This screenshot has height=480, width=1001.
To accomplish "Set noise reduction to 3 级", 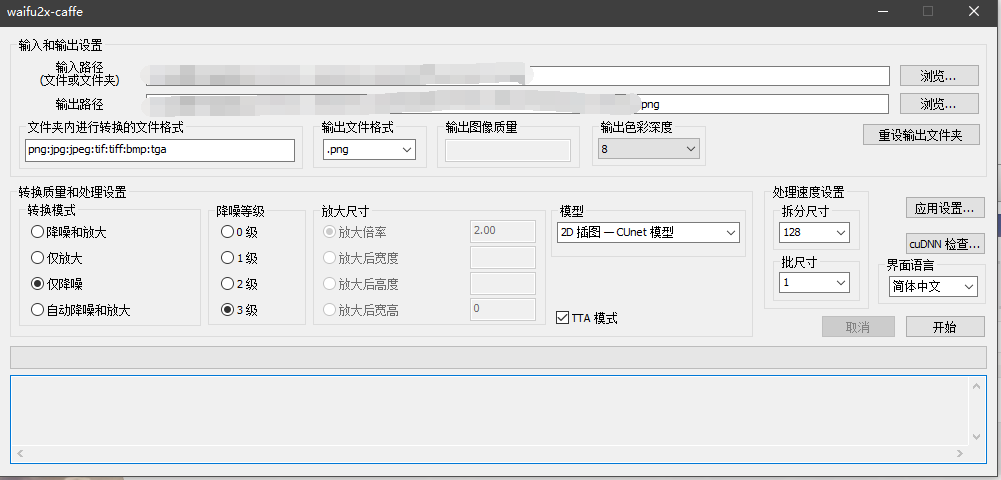I will point(239,310).
